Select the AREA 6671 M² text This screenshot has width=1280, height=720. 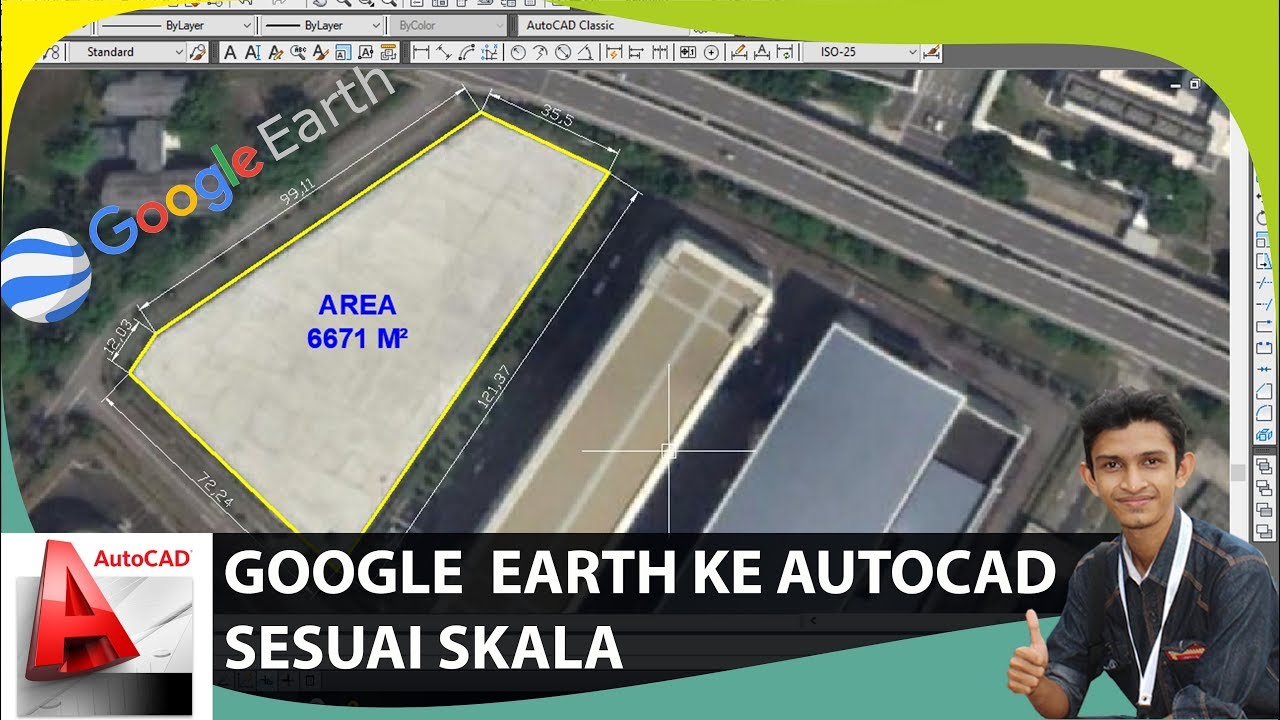[357, 322]
